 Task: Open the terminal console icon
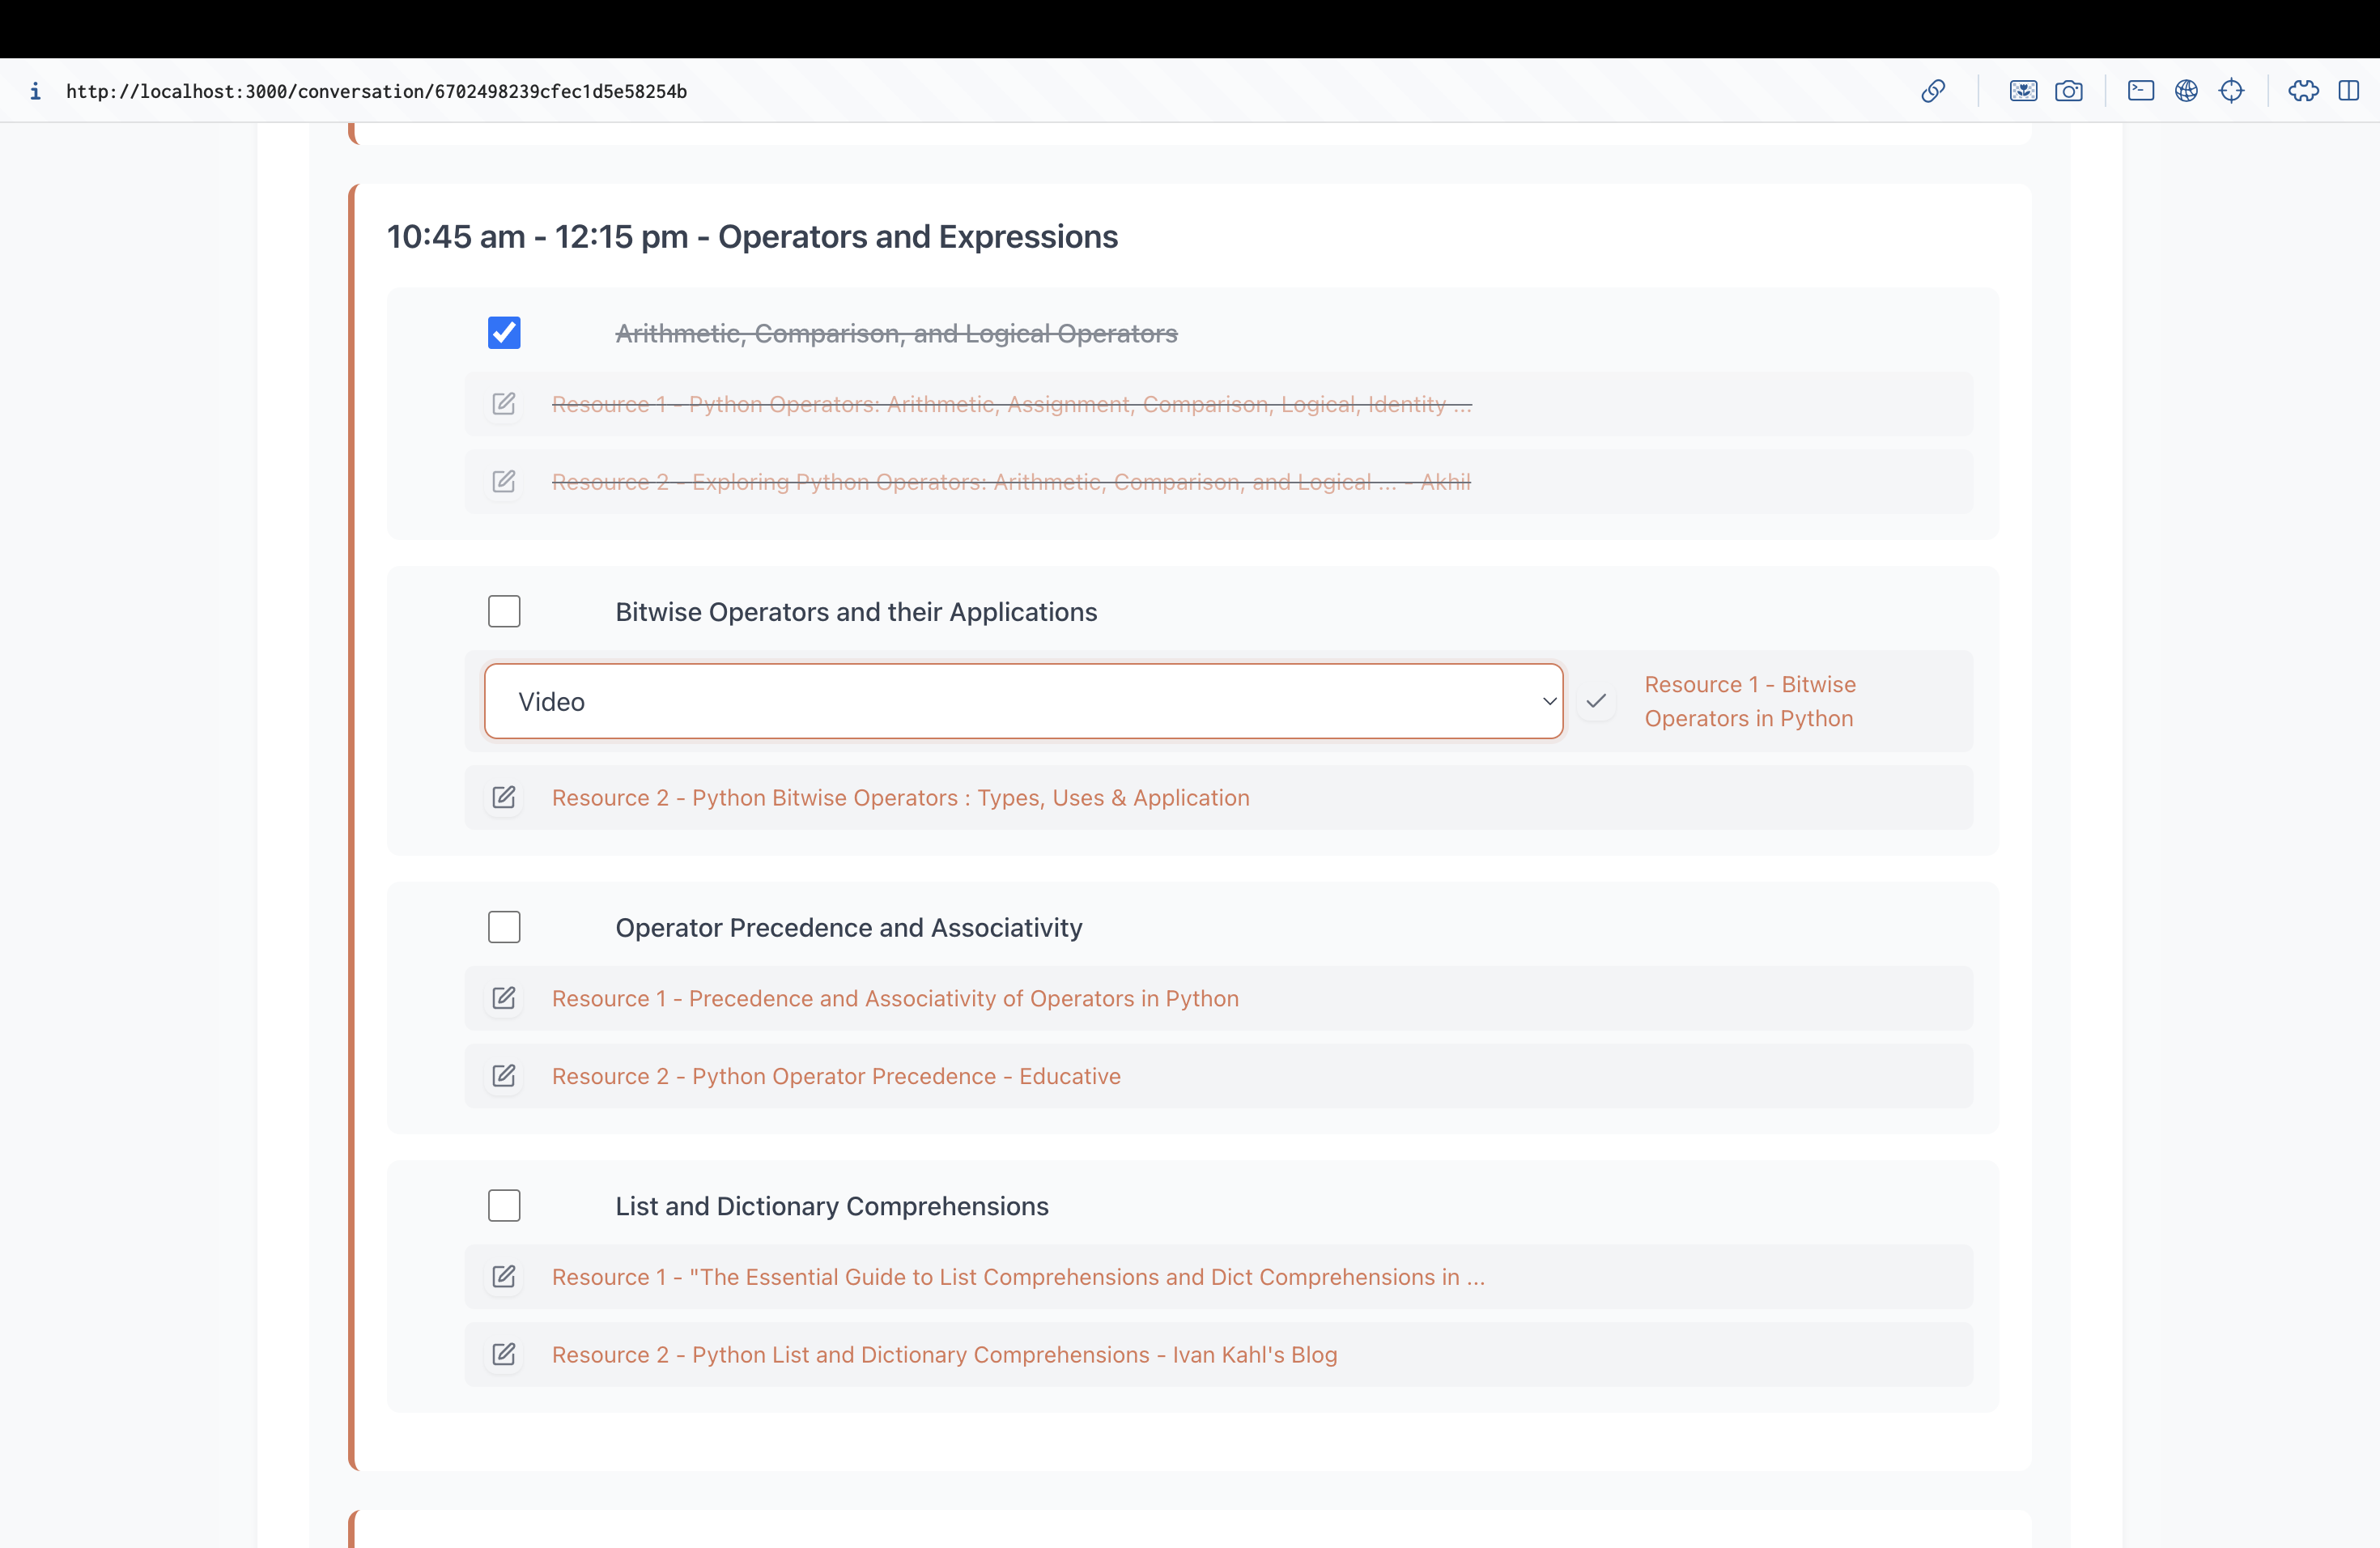(2140, 91)
